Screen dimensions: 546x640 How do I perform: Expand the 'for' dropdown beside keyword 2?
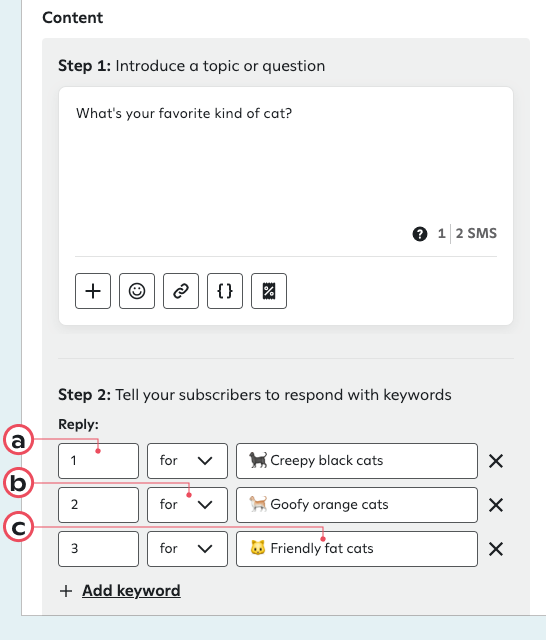coord(187,505)
